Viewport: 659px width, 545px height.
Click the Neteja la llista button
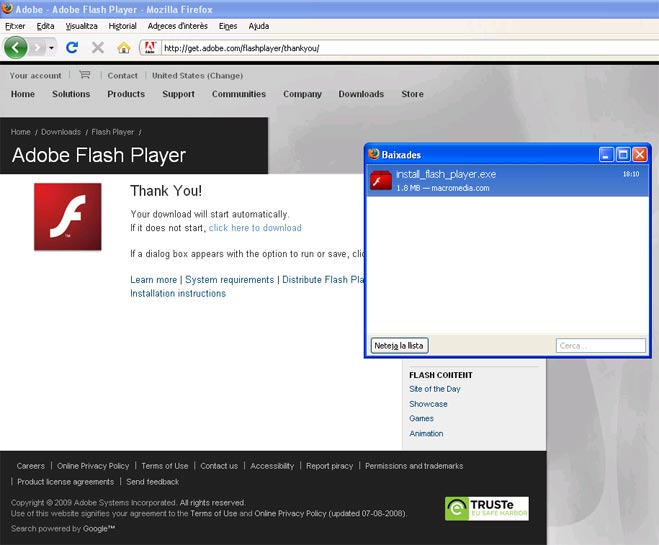coord(399,346)
